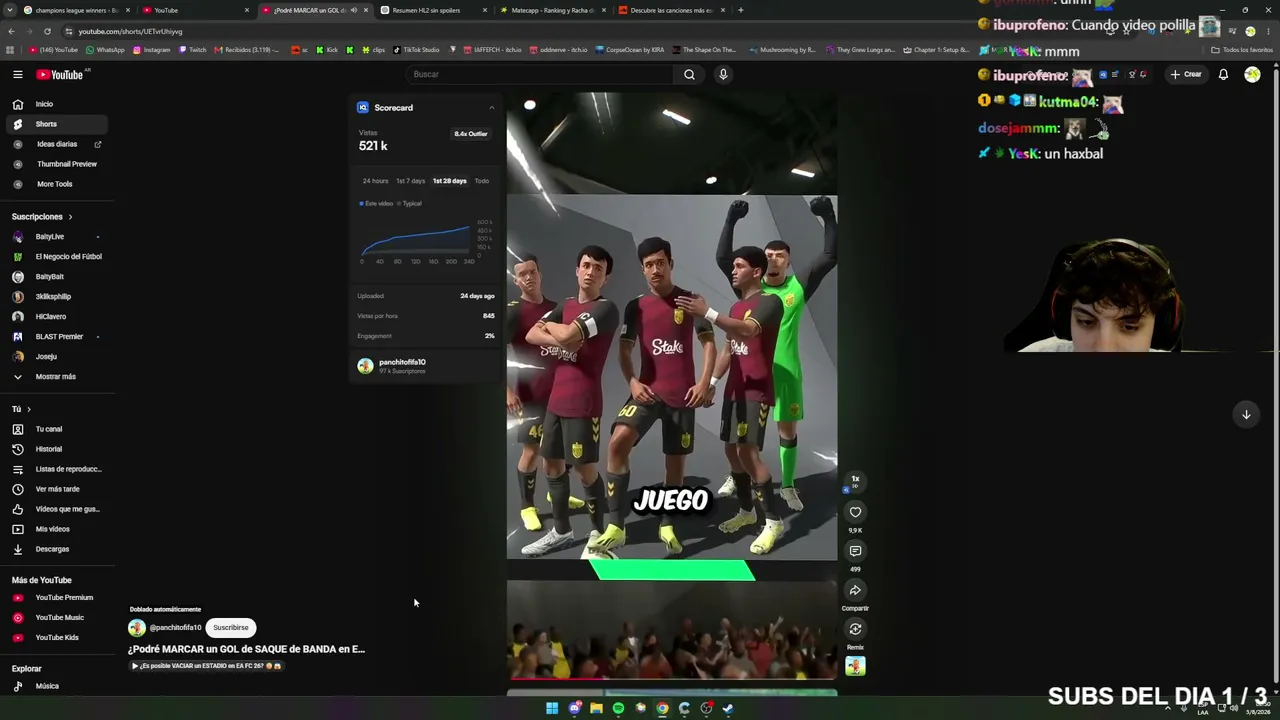The width and height of the screenshot is (1280, 720).
Task: Open a new browser tab
Action: 740,10
